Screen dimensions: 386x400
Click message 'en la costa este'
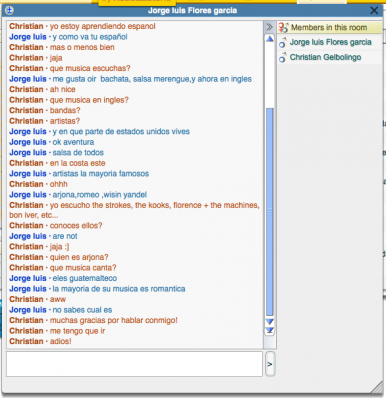click(77, 163)
